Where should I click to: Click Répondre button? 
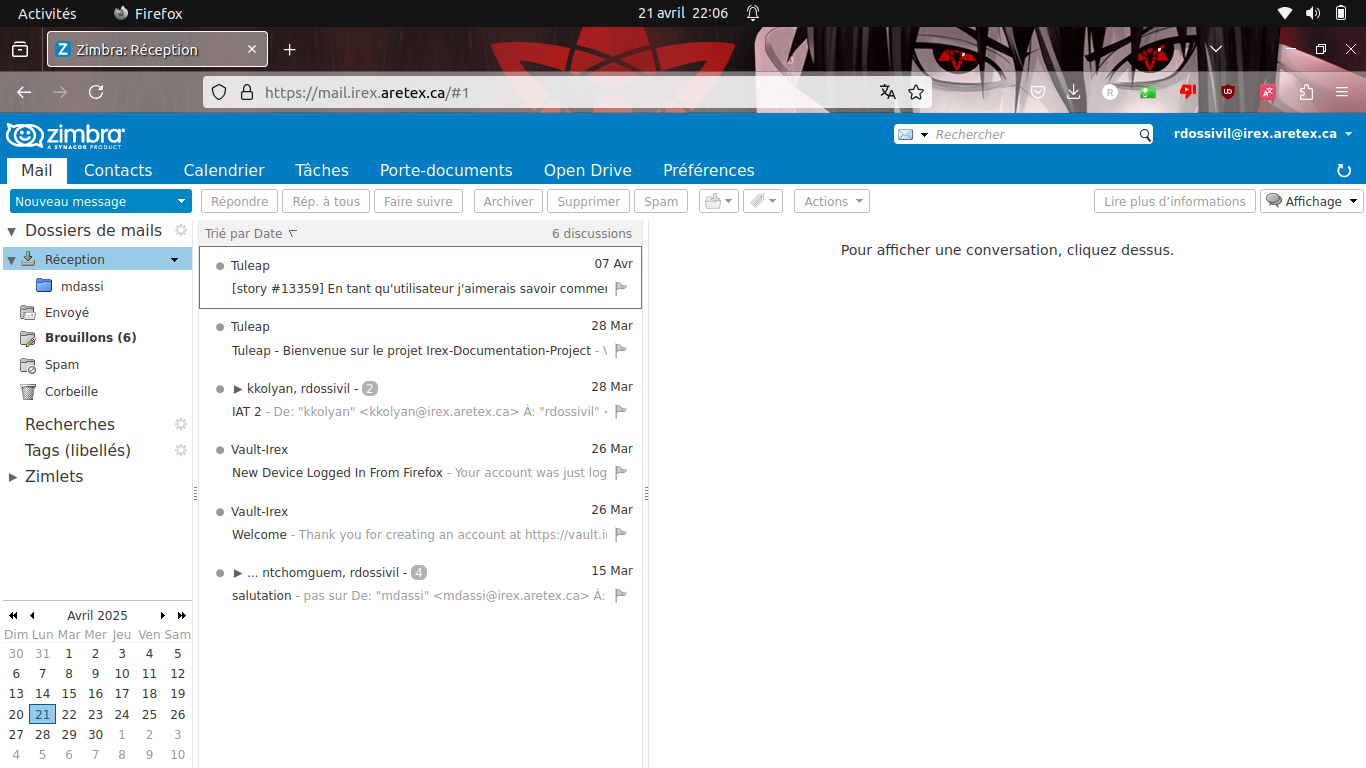[x=240, y=201]
